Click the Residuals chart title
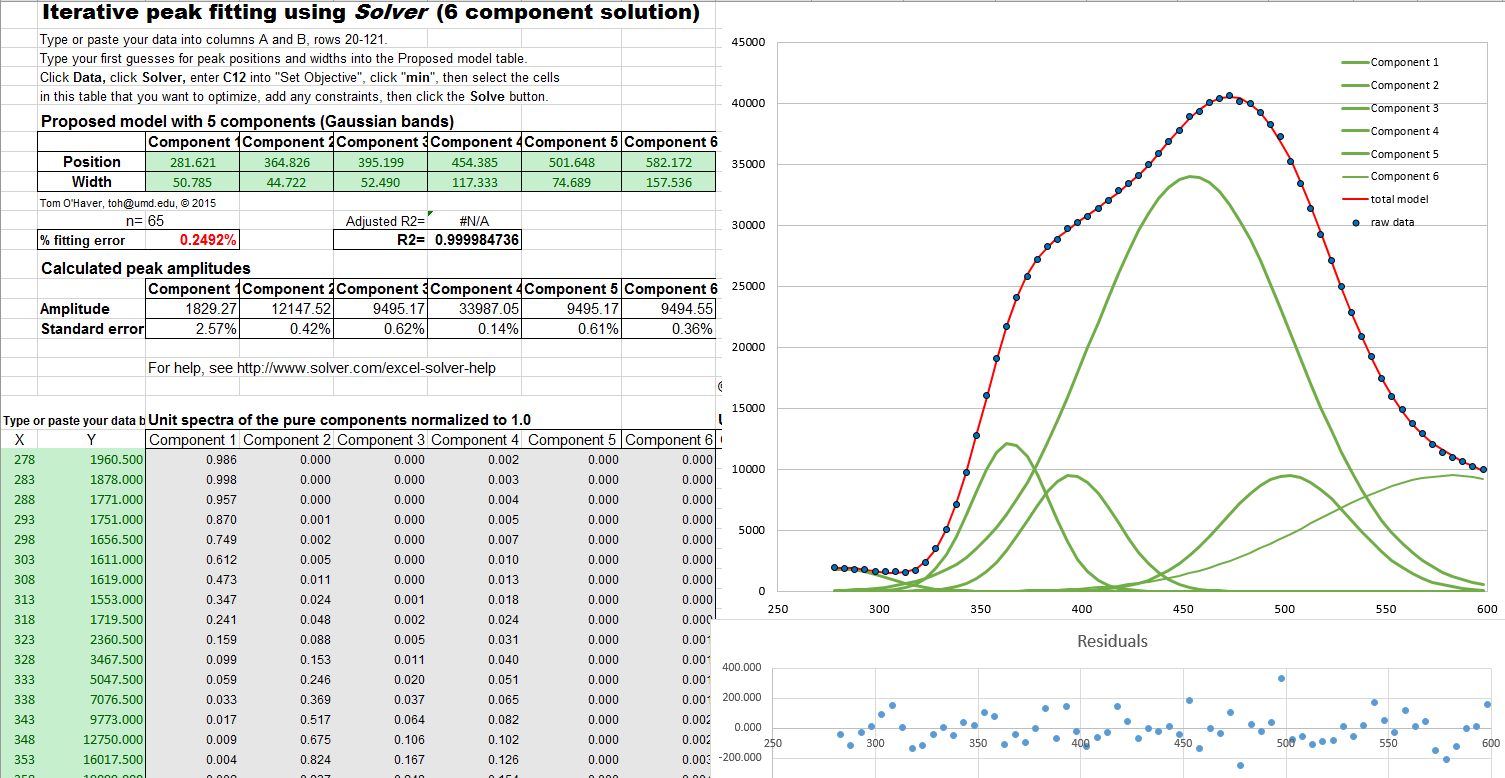The image size is (1505, 778). tap(1112, 641)
